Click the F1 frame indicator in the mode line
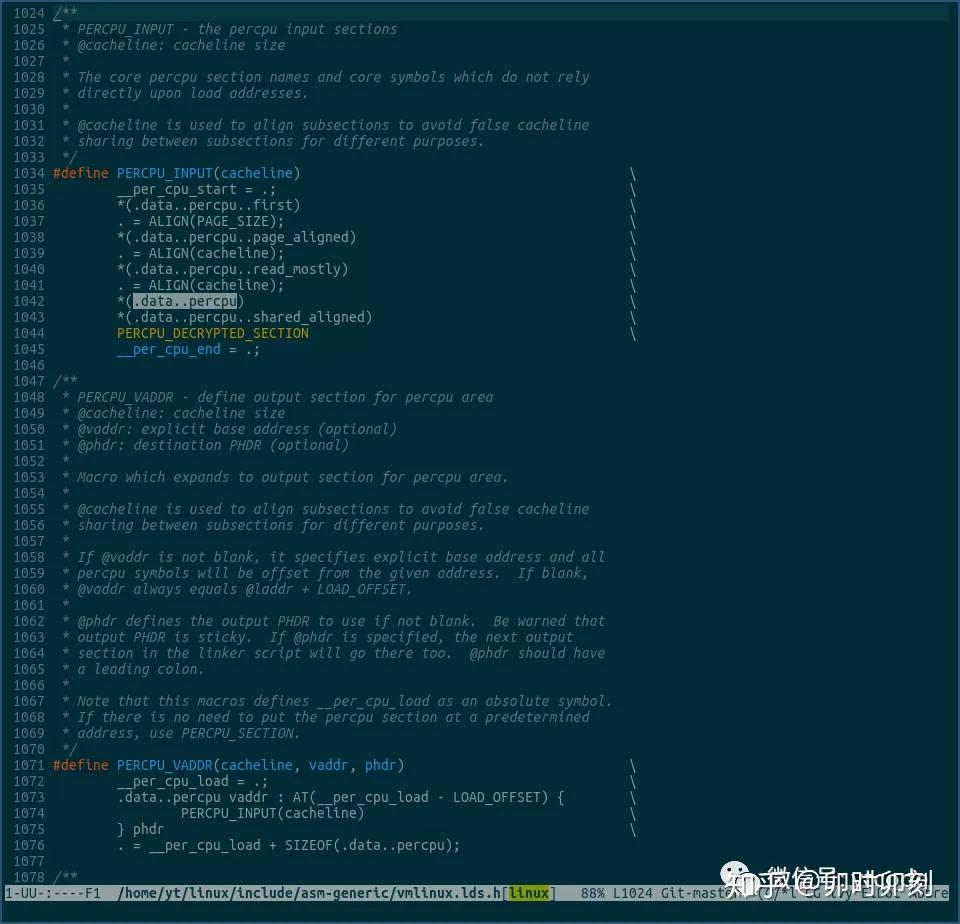This screenshot has height=924, width=960. [92, 894]
